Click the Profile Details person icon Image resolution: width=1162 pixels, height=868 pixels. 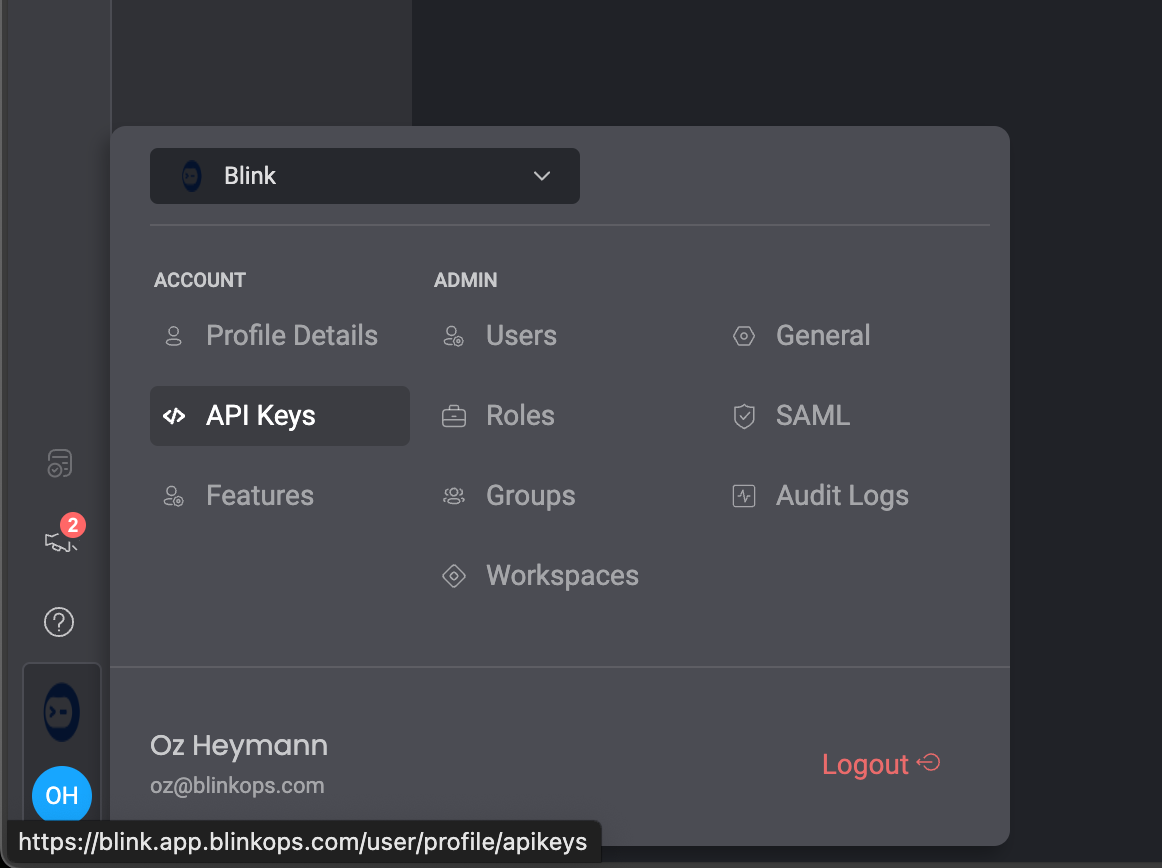click(173, 336)
